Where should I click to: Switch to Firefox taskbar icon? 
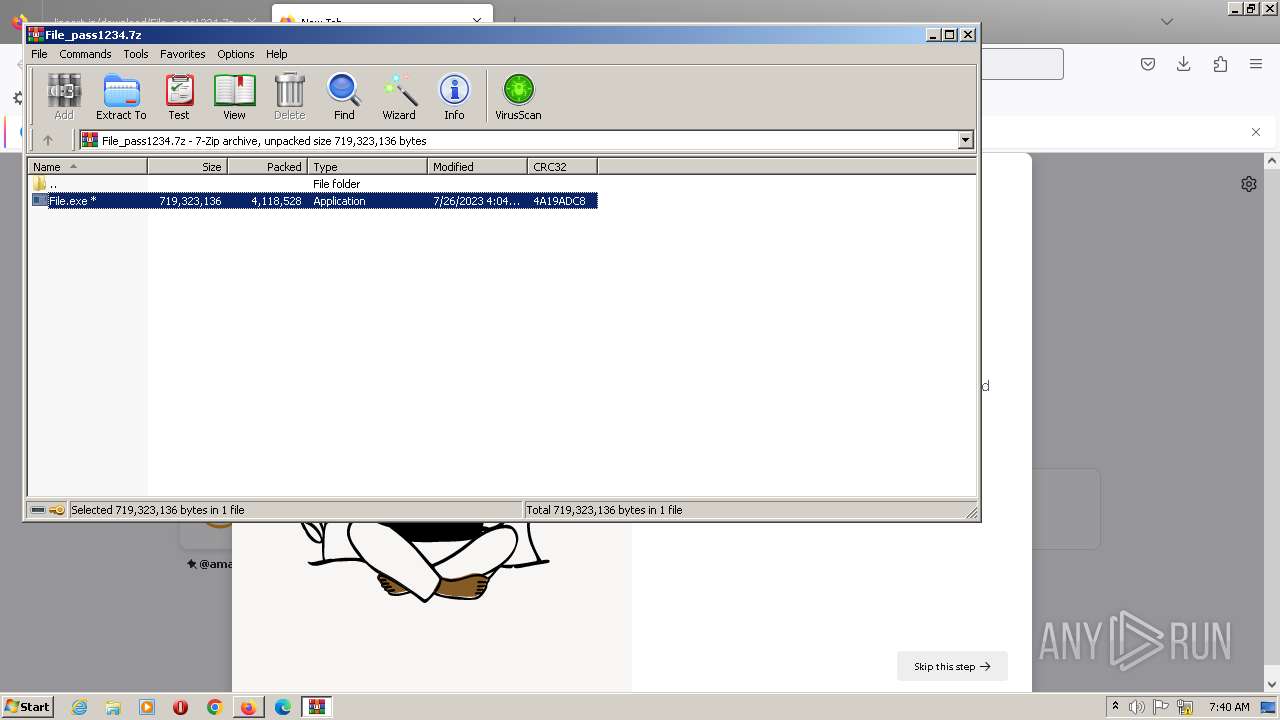pyautogui.click(x=248, y=707)
